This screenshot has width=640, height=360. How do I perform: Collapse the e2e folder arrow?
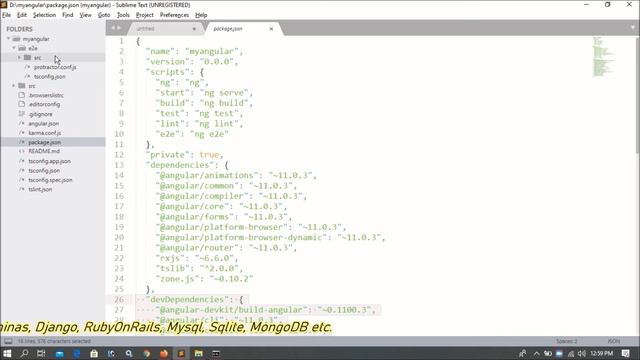coord(14,48)
